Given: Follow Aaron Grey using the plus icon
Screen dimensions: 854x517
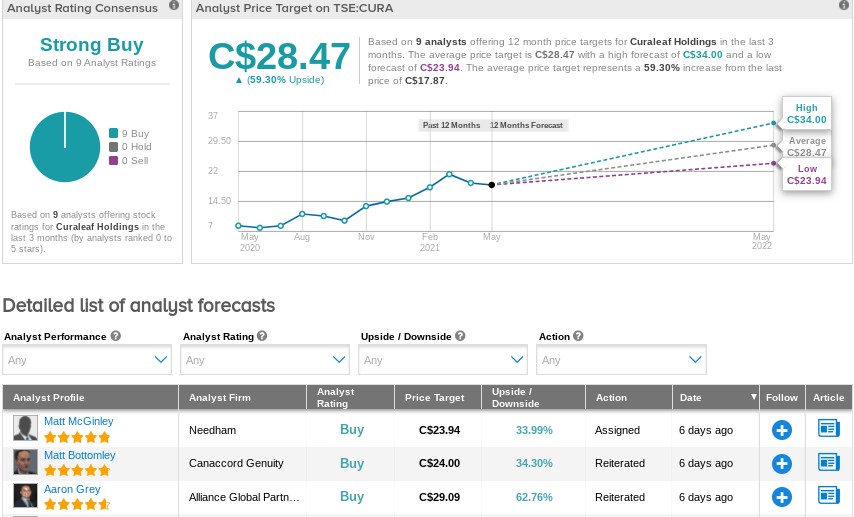Looking at the screenshot, I should 782,497.
